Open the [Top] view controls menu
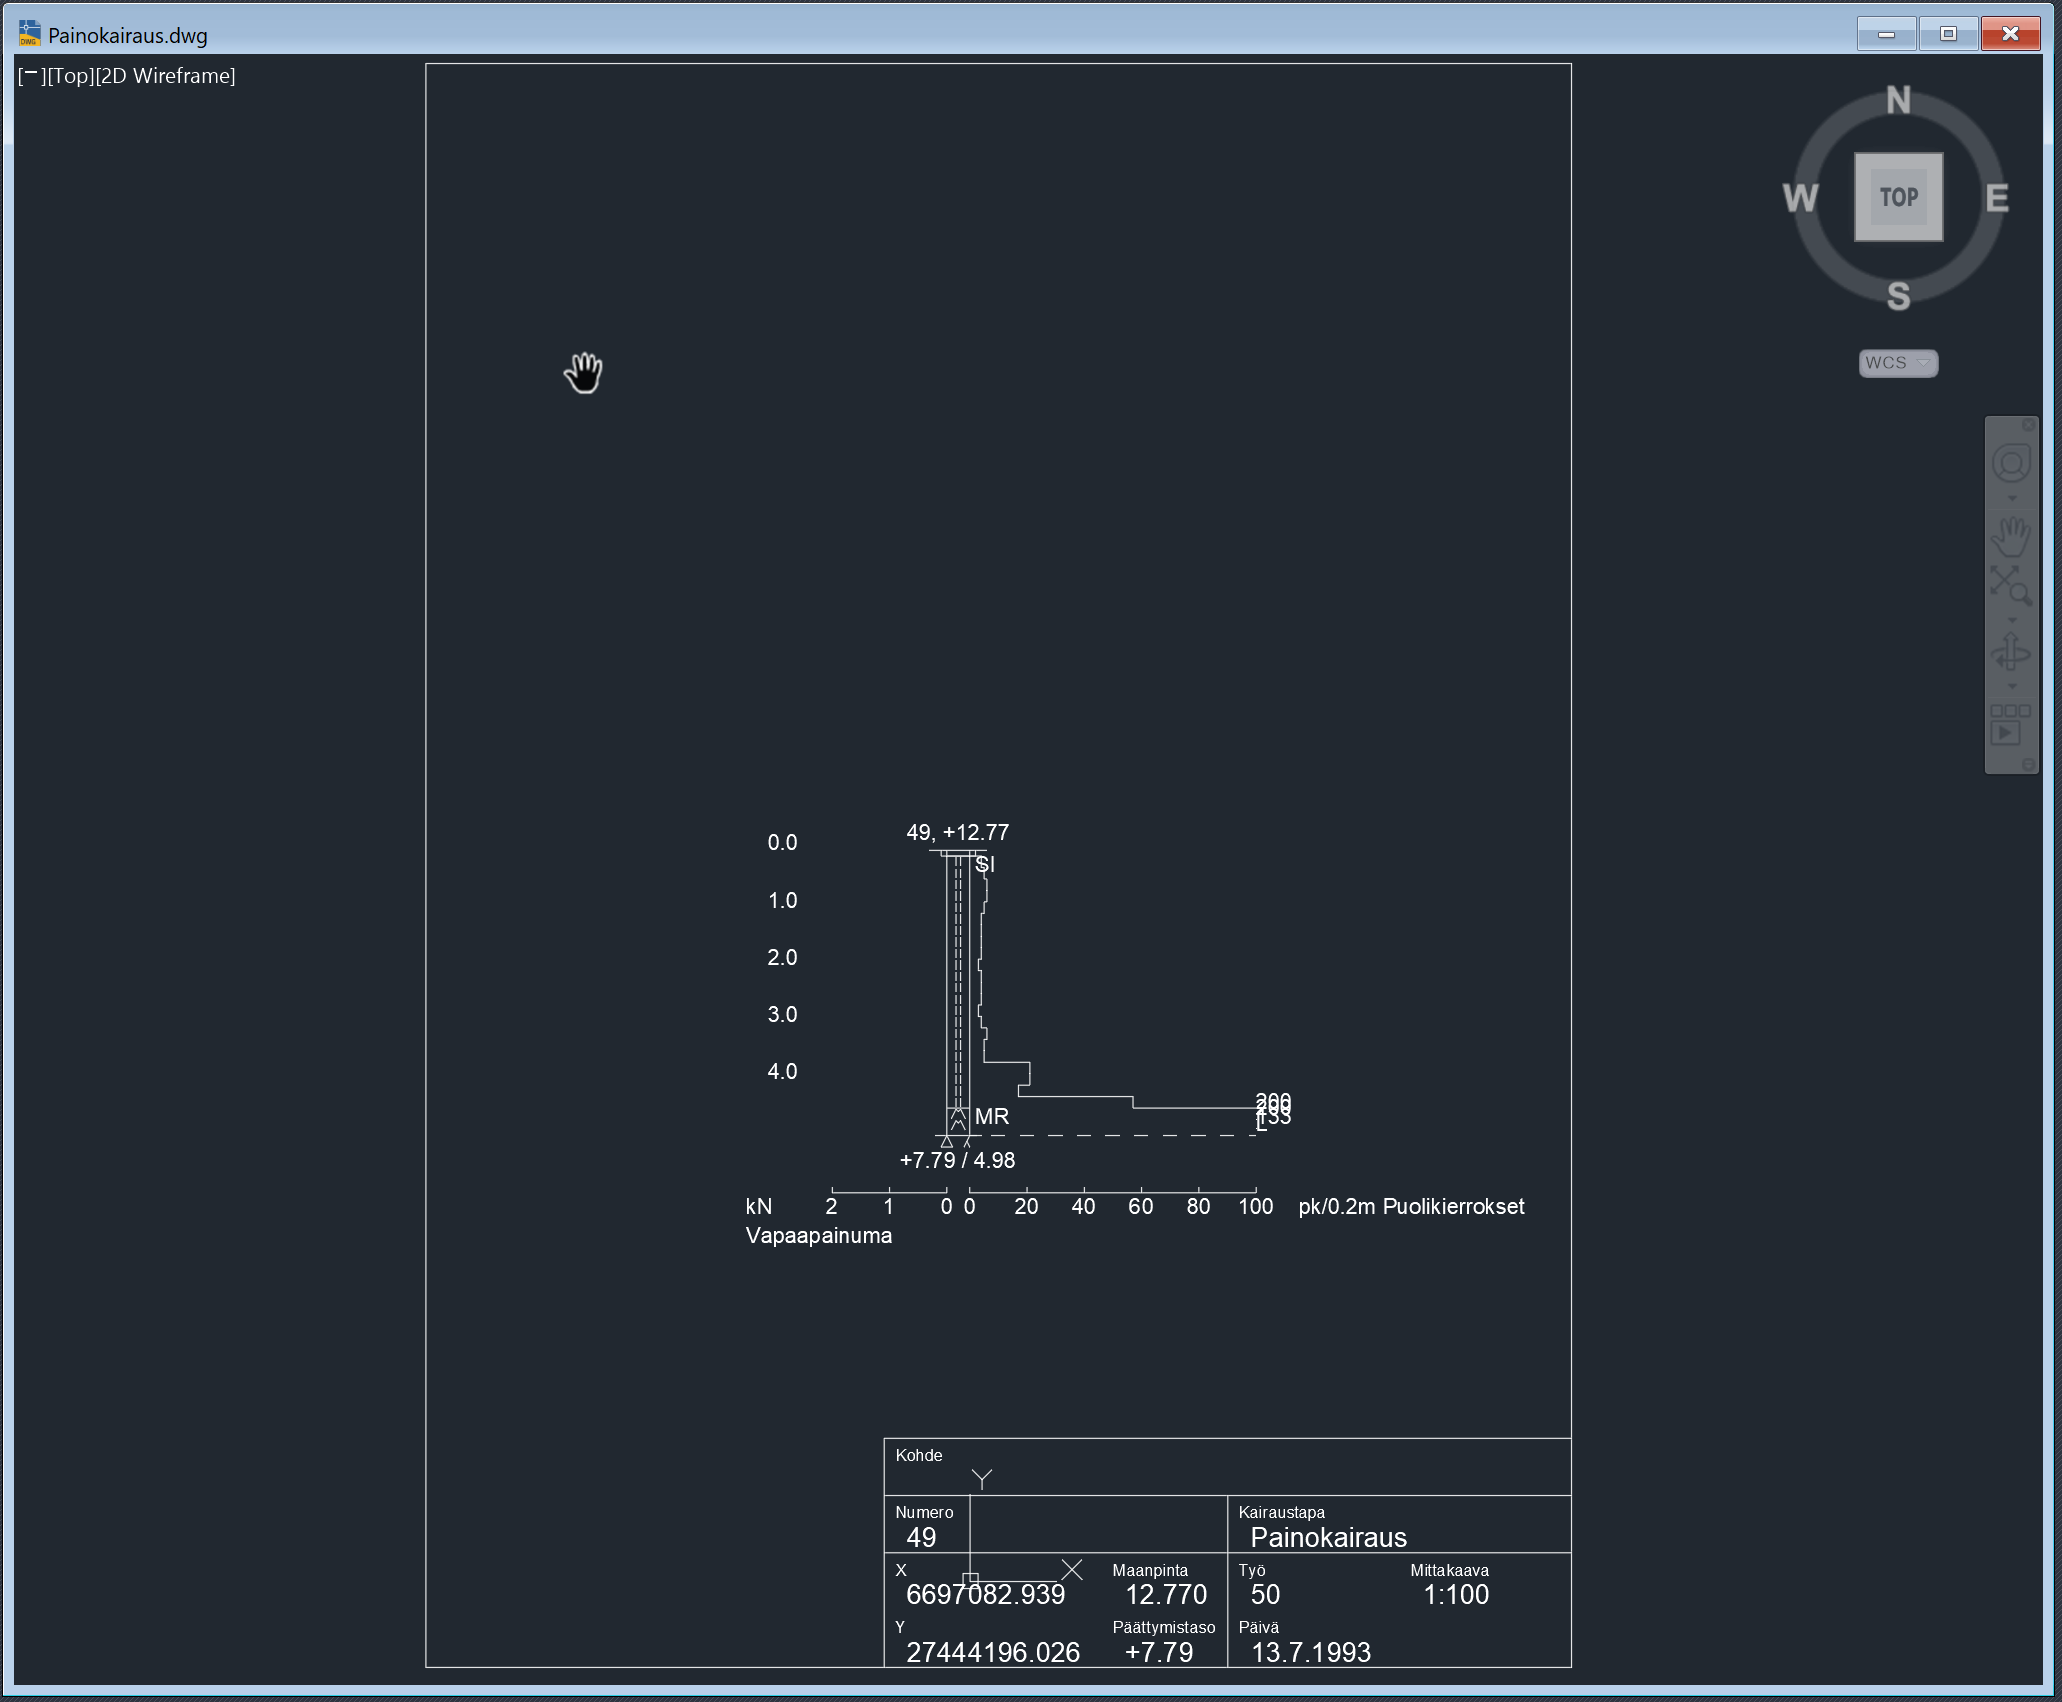Image resolution: width=2062 pixels, height=1702 pixels. click(70, 76)
